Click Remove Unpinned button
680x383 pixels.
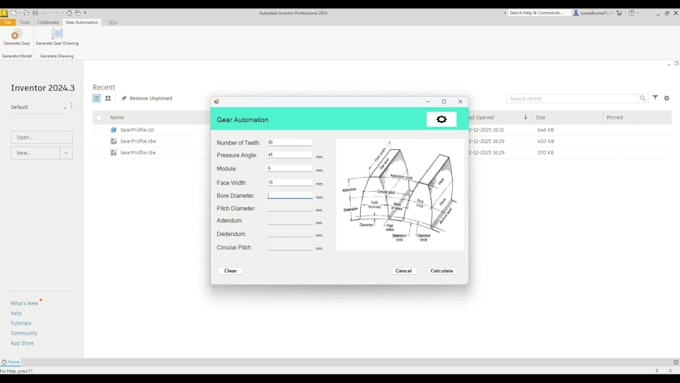(x=147, y=98)
